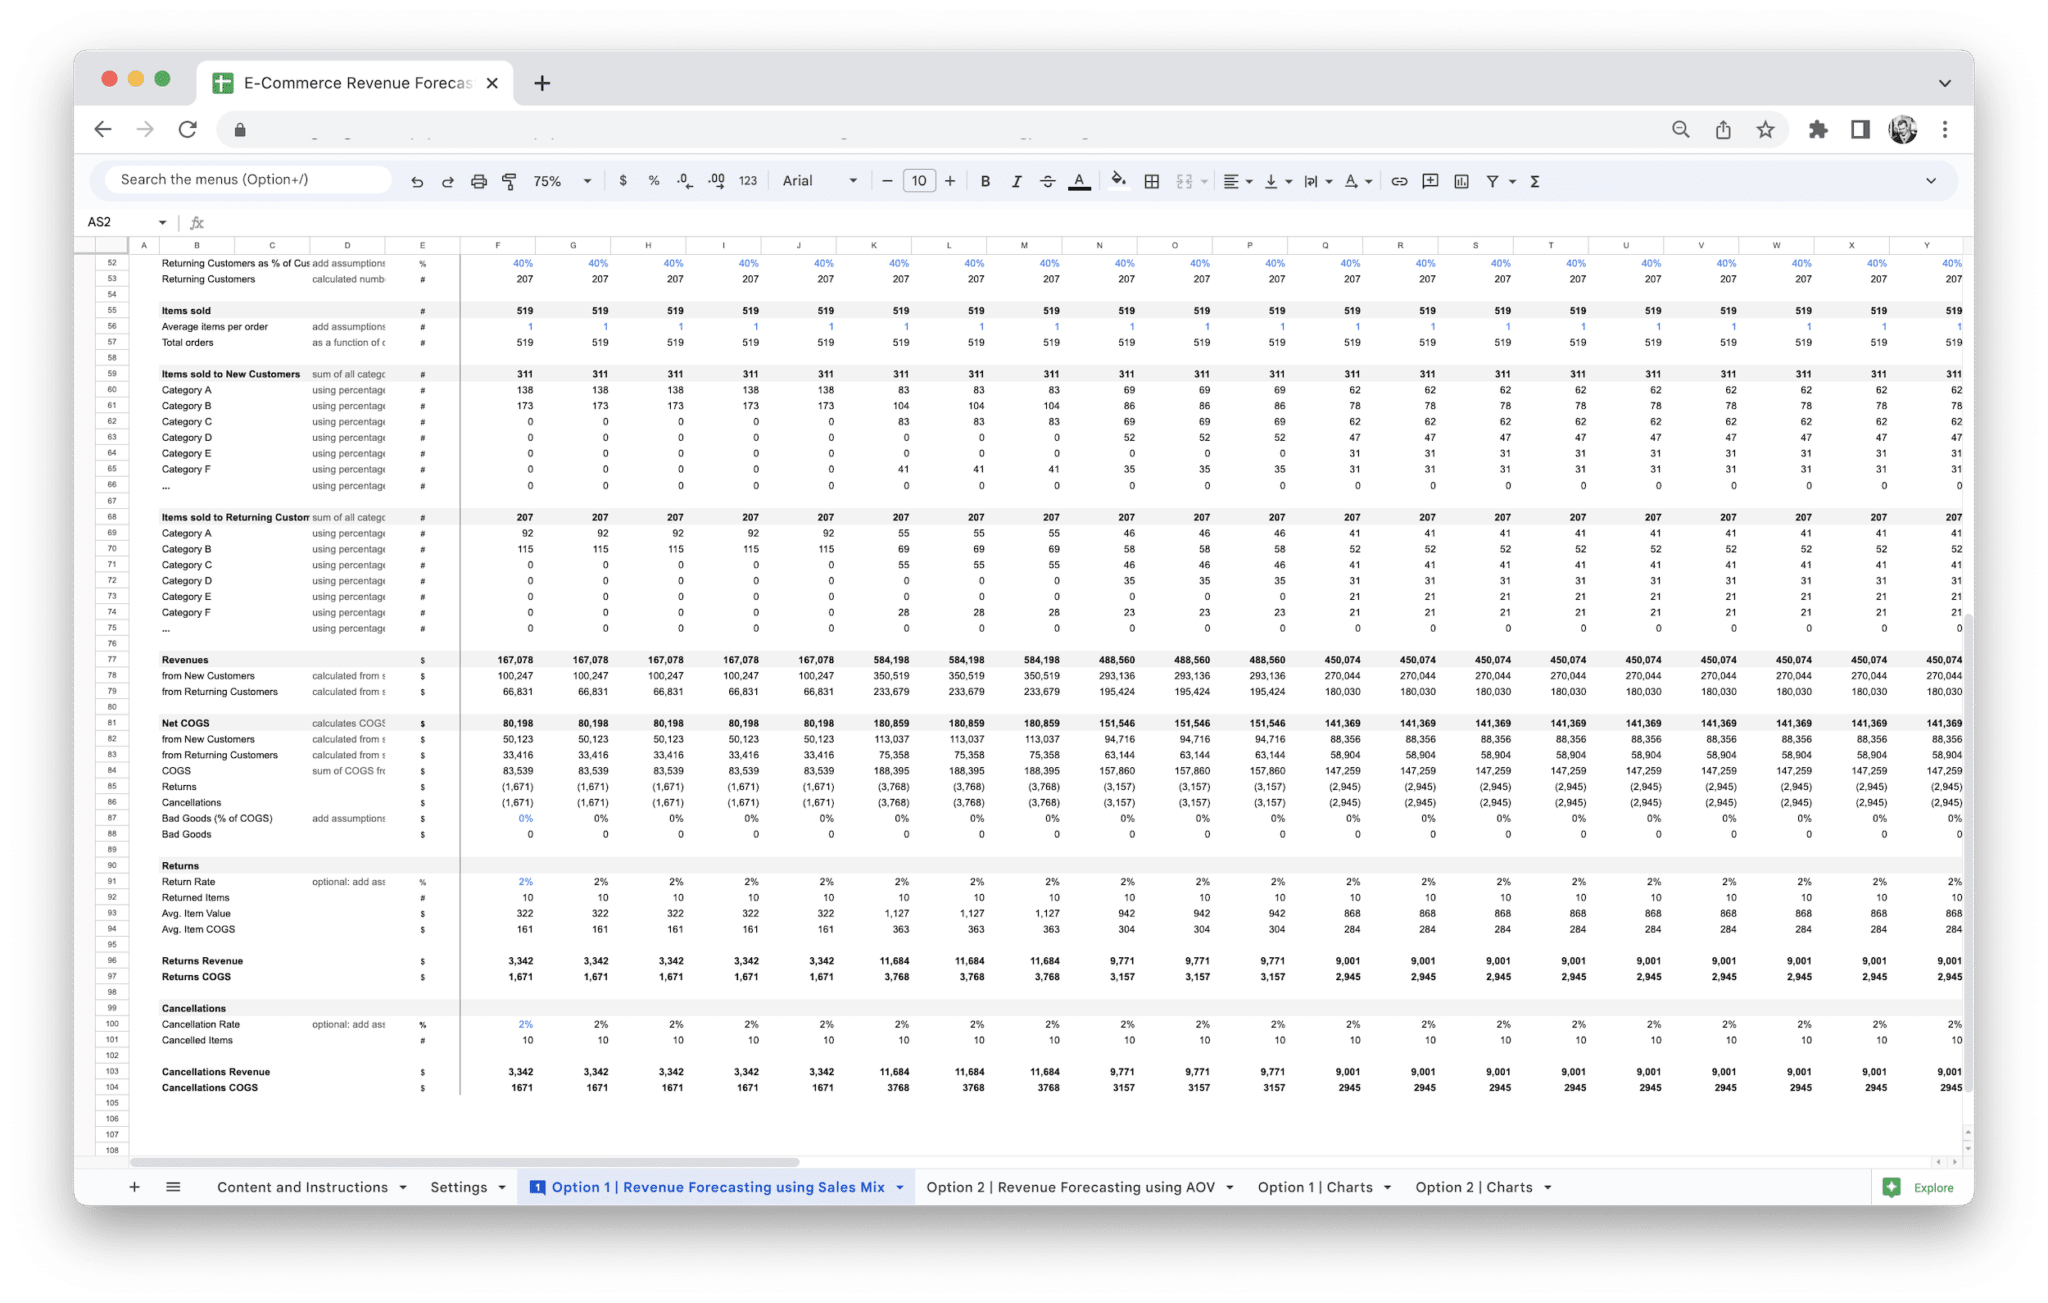Decrease decimal places
This screenshot has width=2048, height=1303.
[x=684, y=181]
